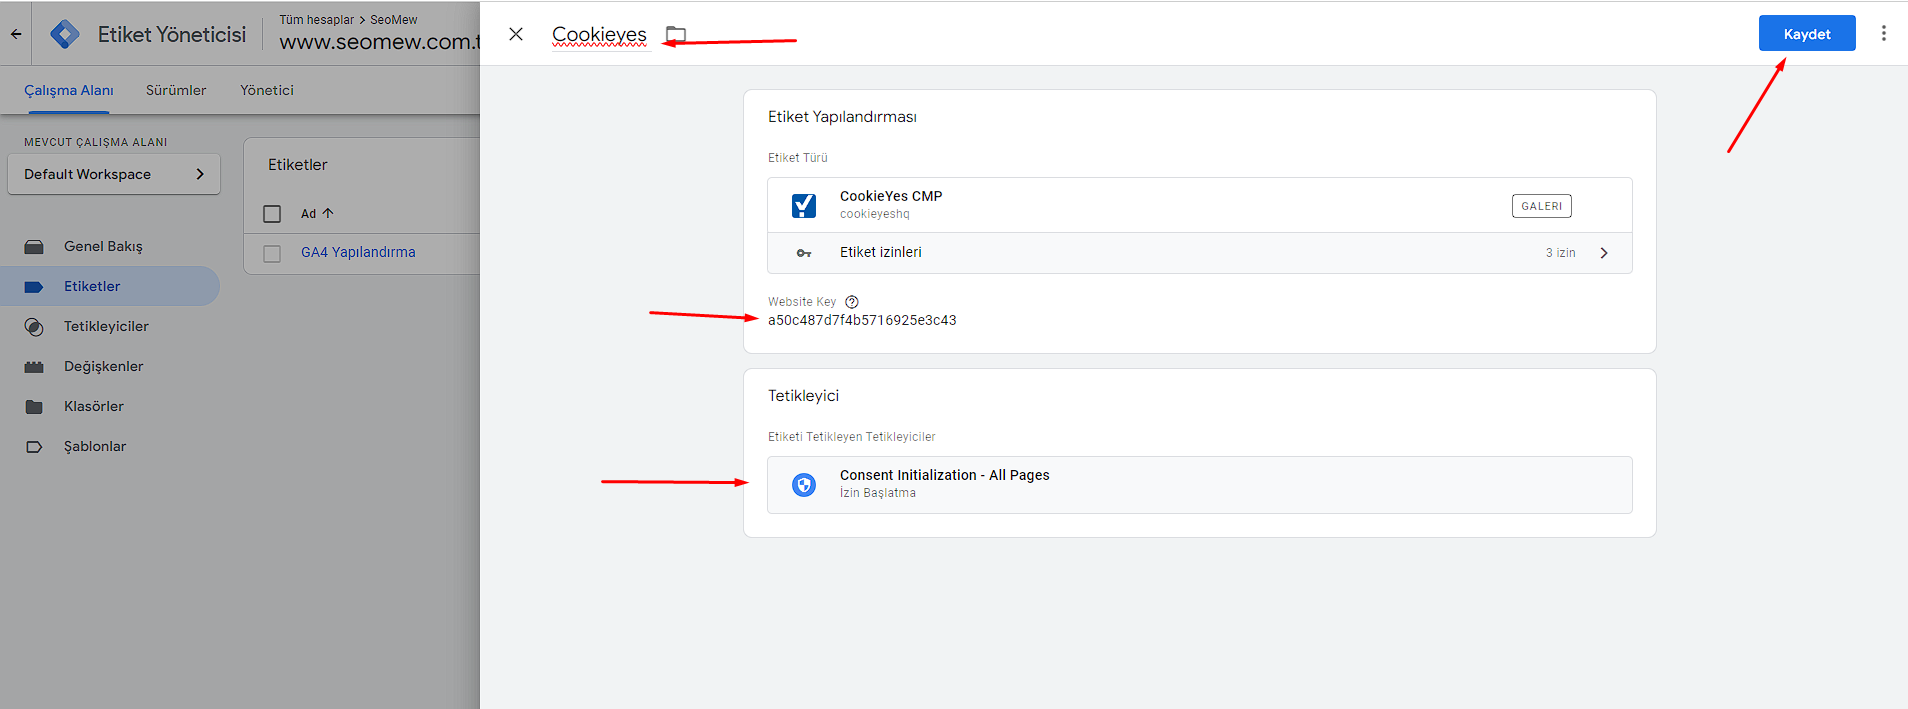The image size is (1908, 709).
Task: Close the tag editor panel
Action: tap(516, 34)
